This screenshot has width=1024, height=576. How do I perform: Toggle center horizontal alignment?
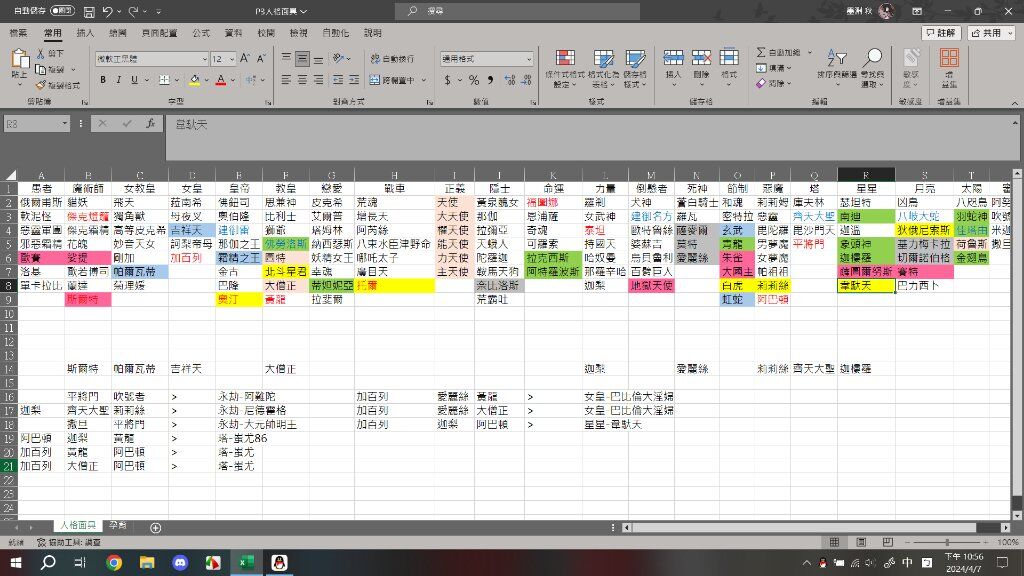(x=302, y=80)
